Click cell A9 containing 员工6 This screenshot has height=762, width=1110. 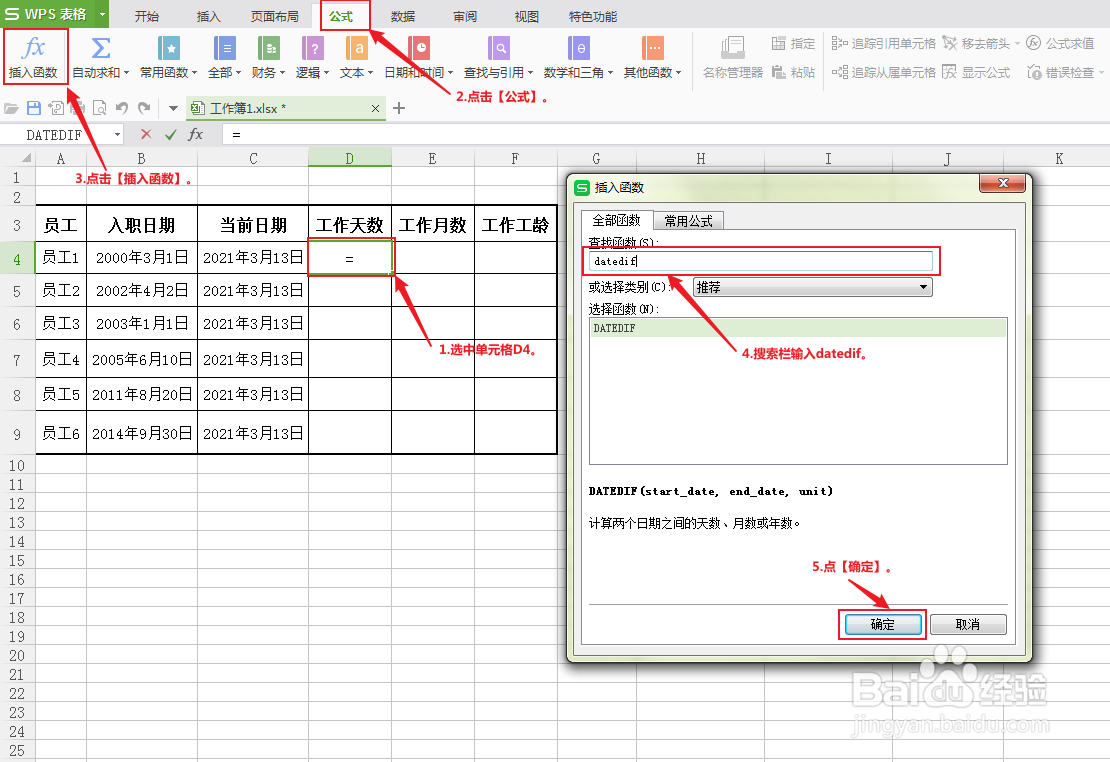pyautogui.click(x=61, y=433)
